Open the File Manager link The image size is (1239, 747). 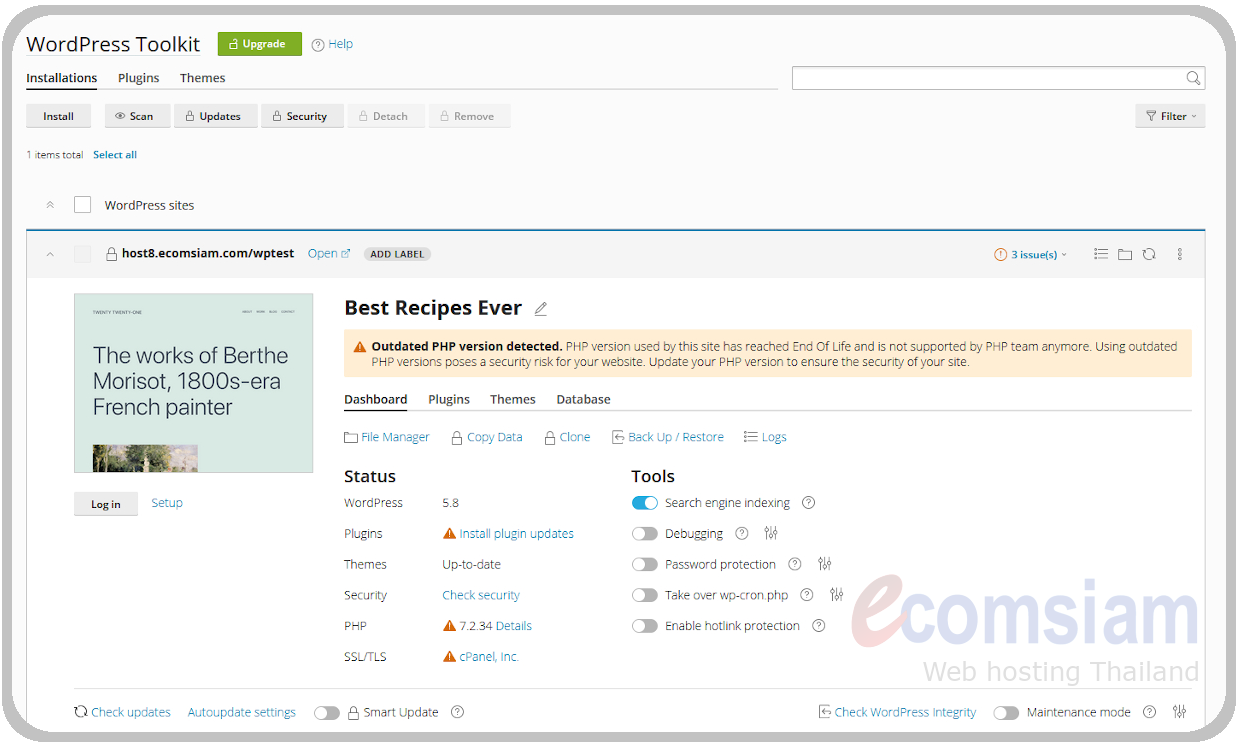point(387,437)
